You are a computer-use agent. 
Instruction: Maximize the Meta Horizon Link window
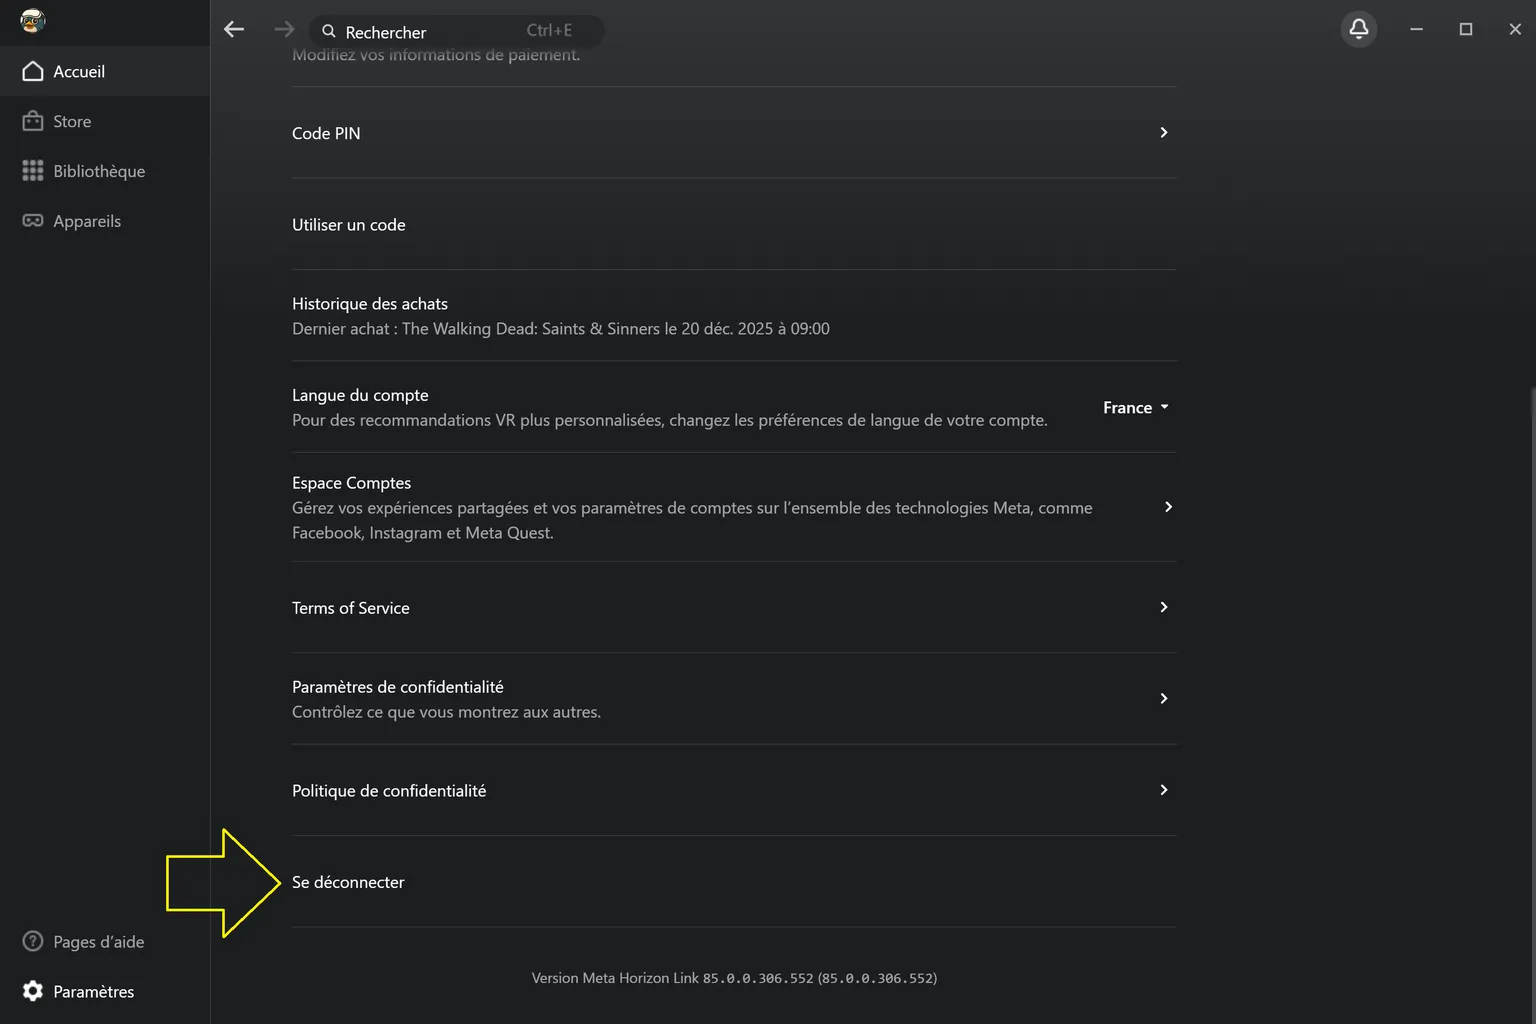click(x=1466, y=29)
